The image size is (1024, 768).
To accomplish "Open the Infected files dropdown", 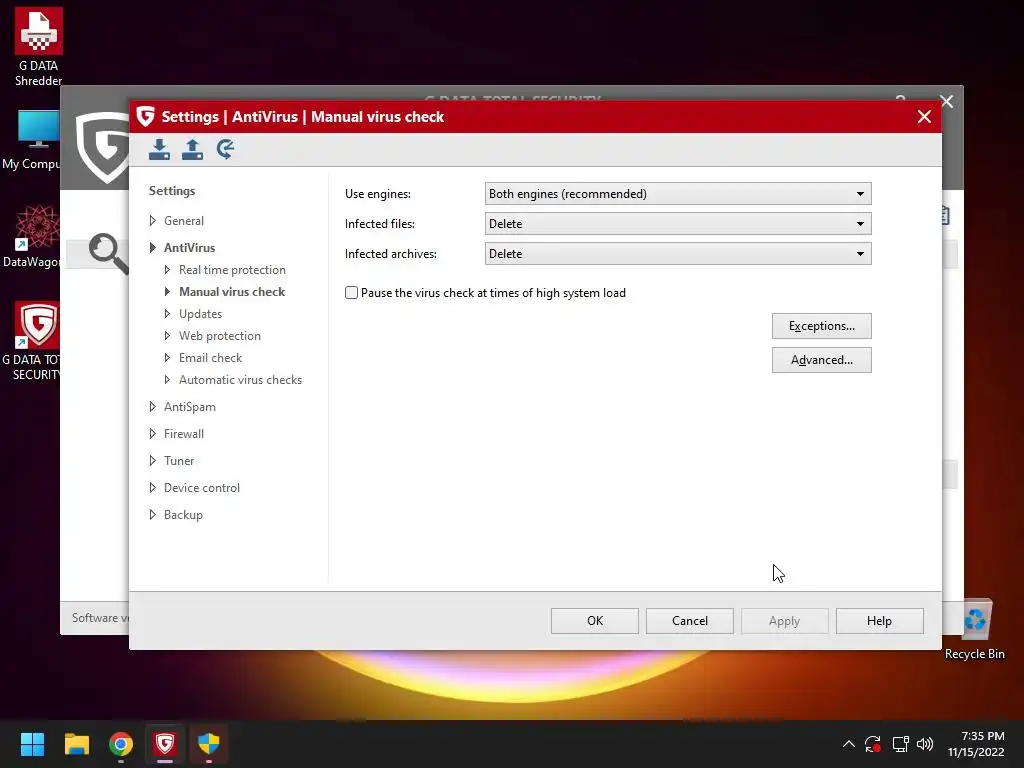I will click(678, 224).
